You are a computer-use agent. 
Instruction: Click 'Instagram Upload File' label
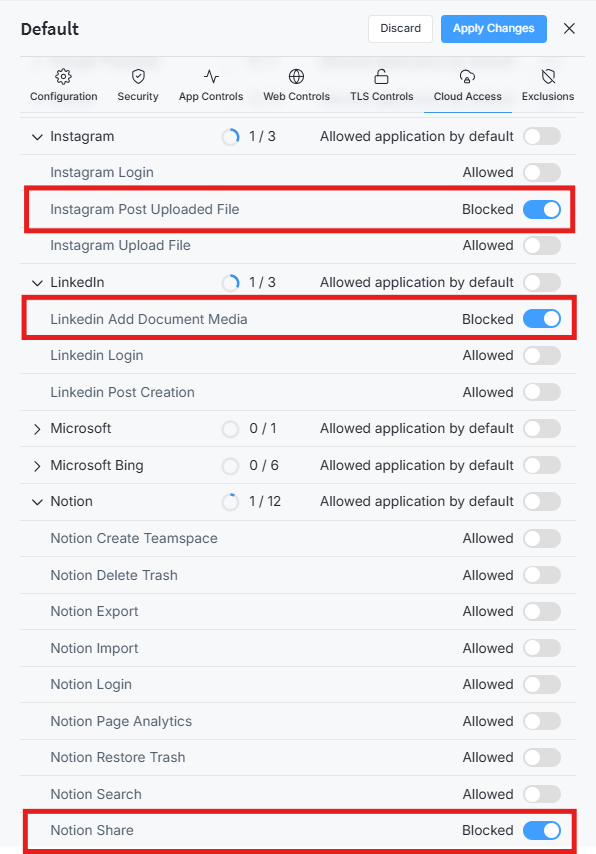pyautogui.click(x=120, y=246)
